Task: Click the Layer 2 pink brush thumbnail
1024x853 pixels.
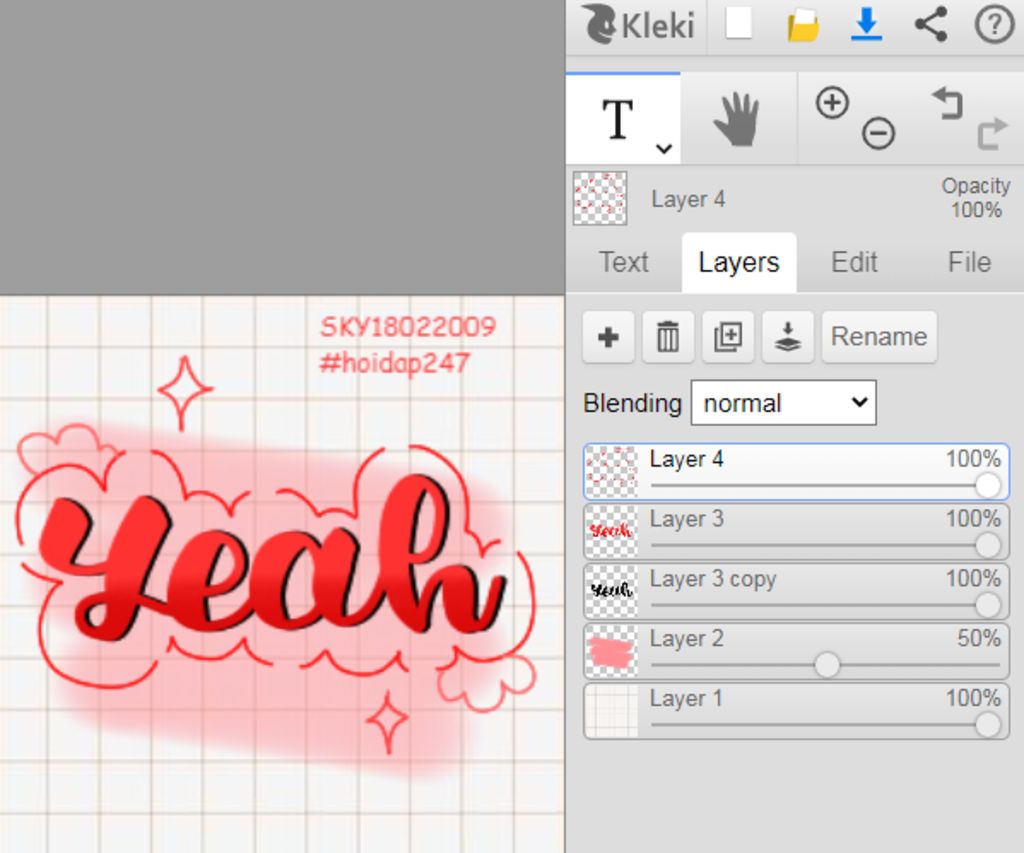Action: (611, 652)
